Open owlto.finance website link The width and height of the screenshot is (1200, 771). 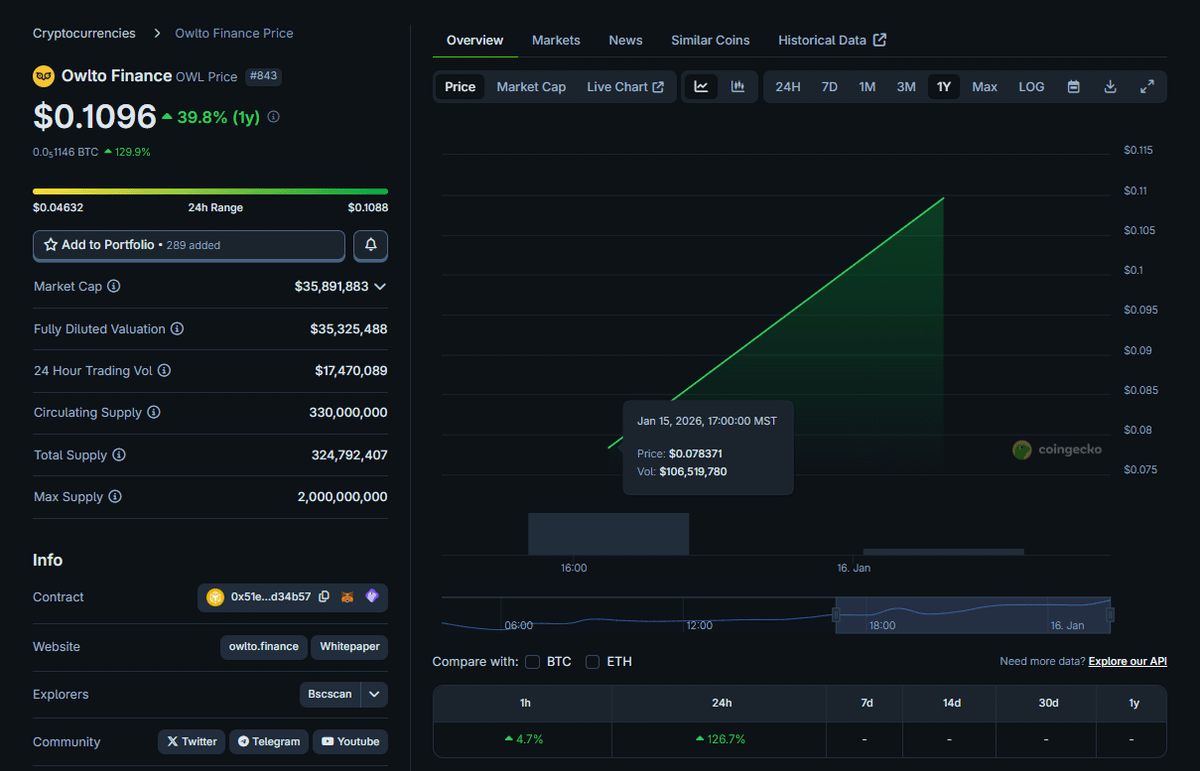tap(264, 646)
